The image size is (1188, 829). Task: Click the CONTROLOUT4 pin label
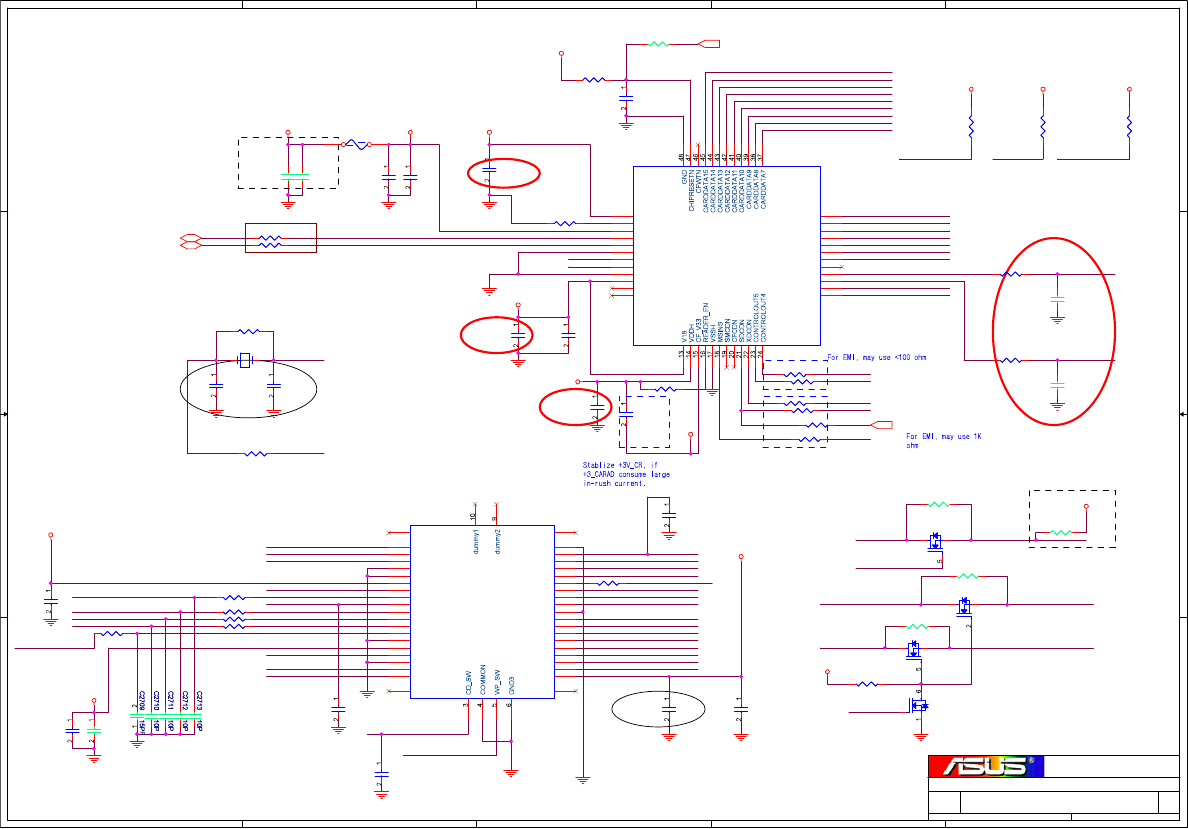tap(764, 318)
